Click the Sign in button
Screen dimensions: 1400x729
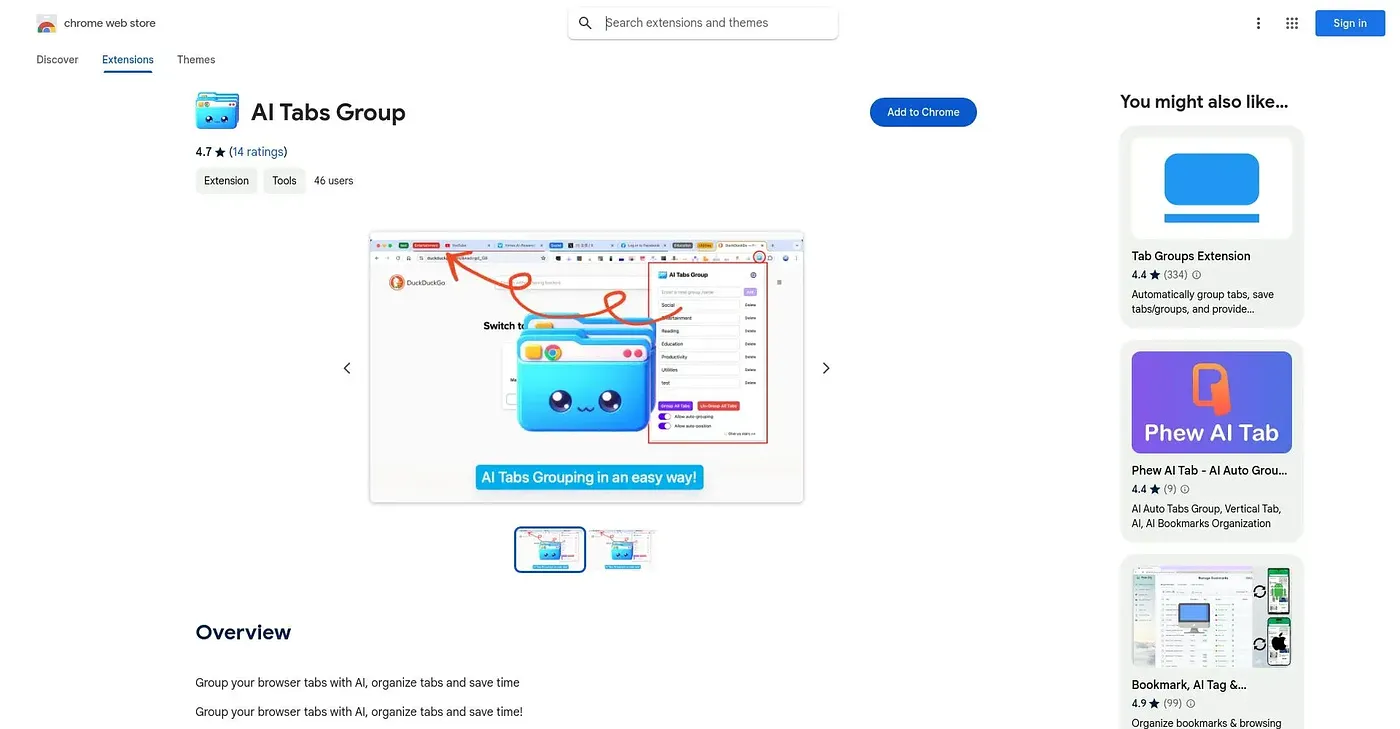point(1349,23)
